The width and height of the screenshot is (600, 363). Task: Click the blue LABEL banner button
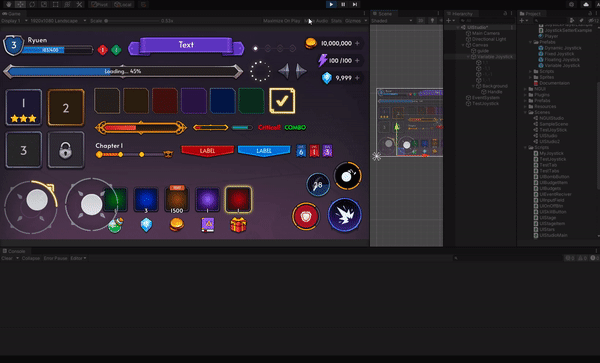[x=264, y=151]
